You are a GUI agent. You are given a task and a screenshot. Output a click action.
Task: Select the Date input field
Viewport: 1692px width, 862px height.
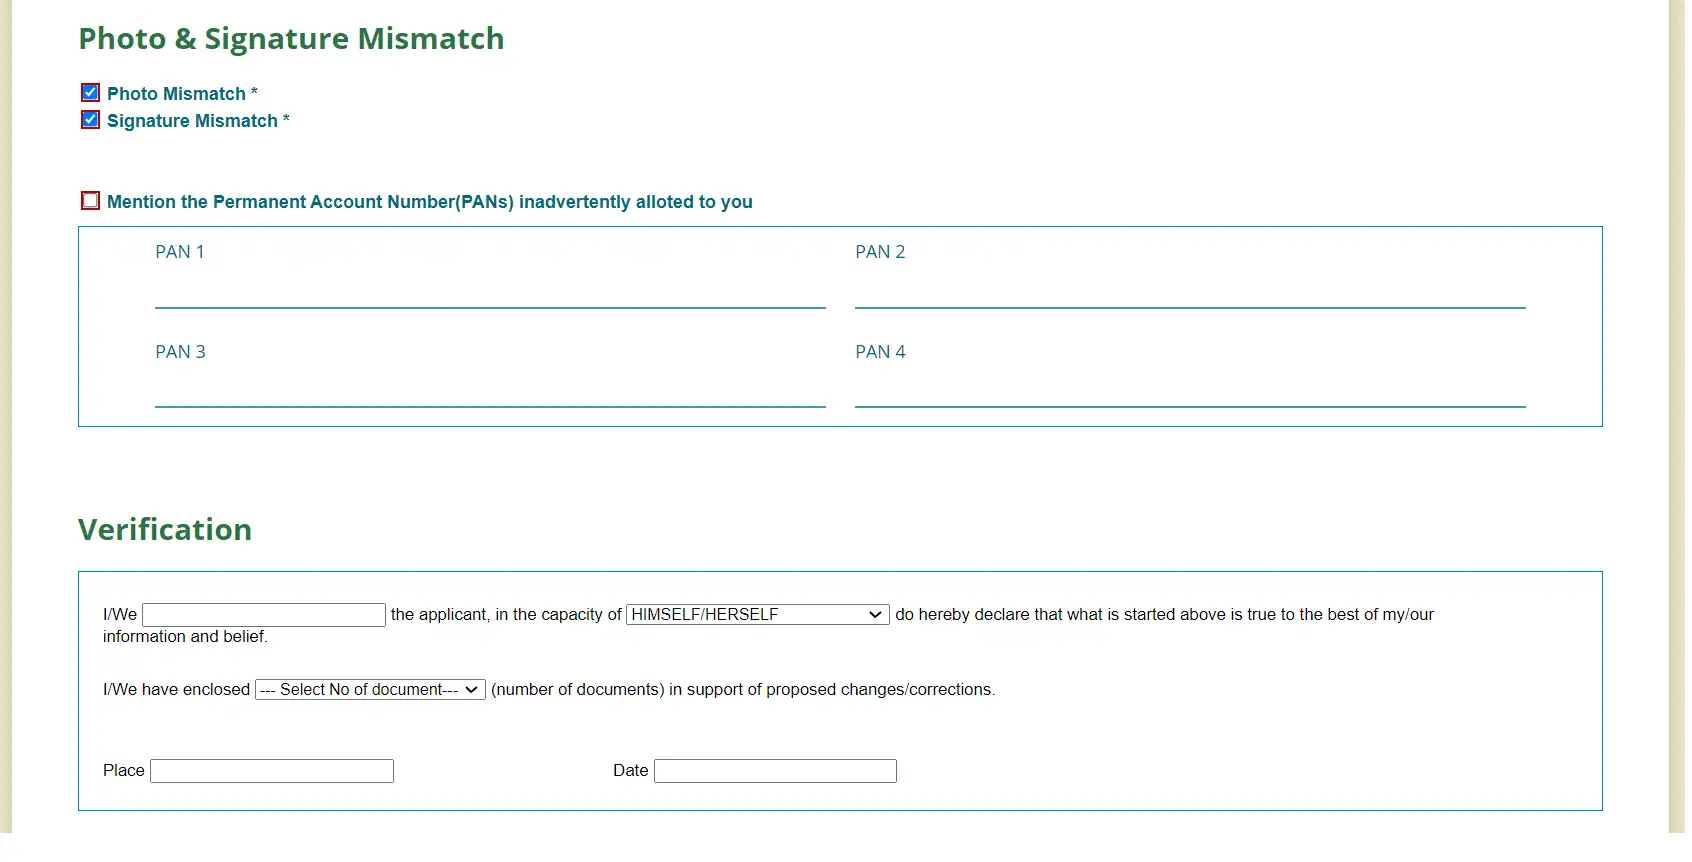coord(775,771)
